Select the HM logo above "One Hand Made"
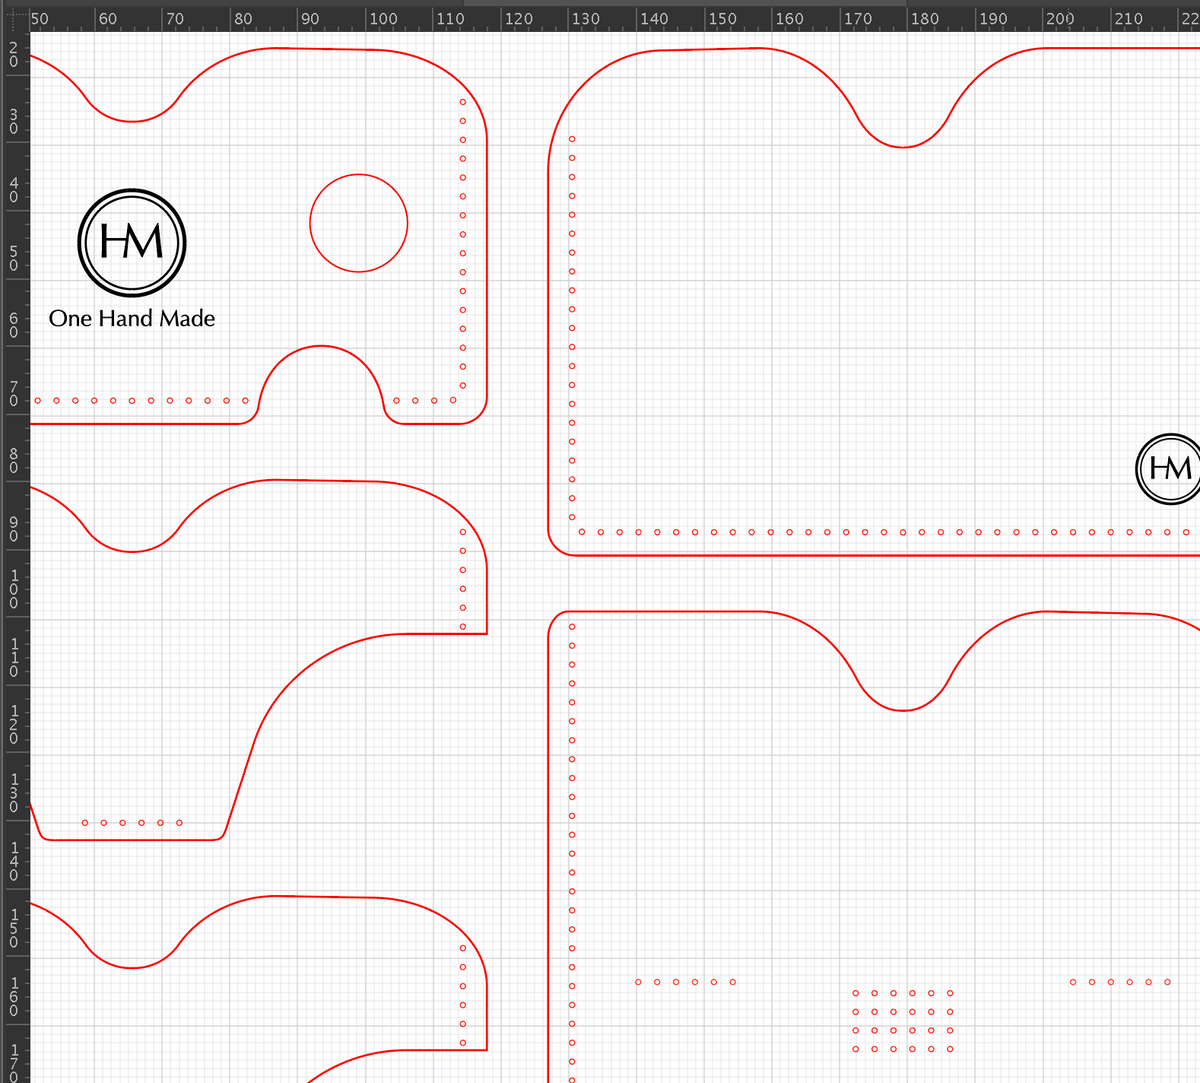 [132, 242]
